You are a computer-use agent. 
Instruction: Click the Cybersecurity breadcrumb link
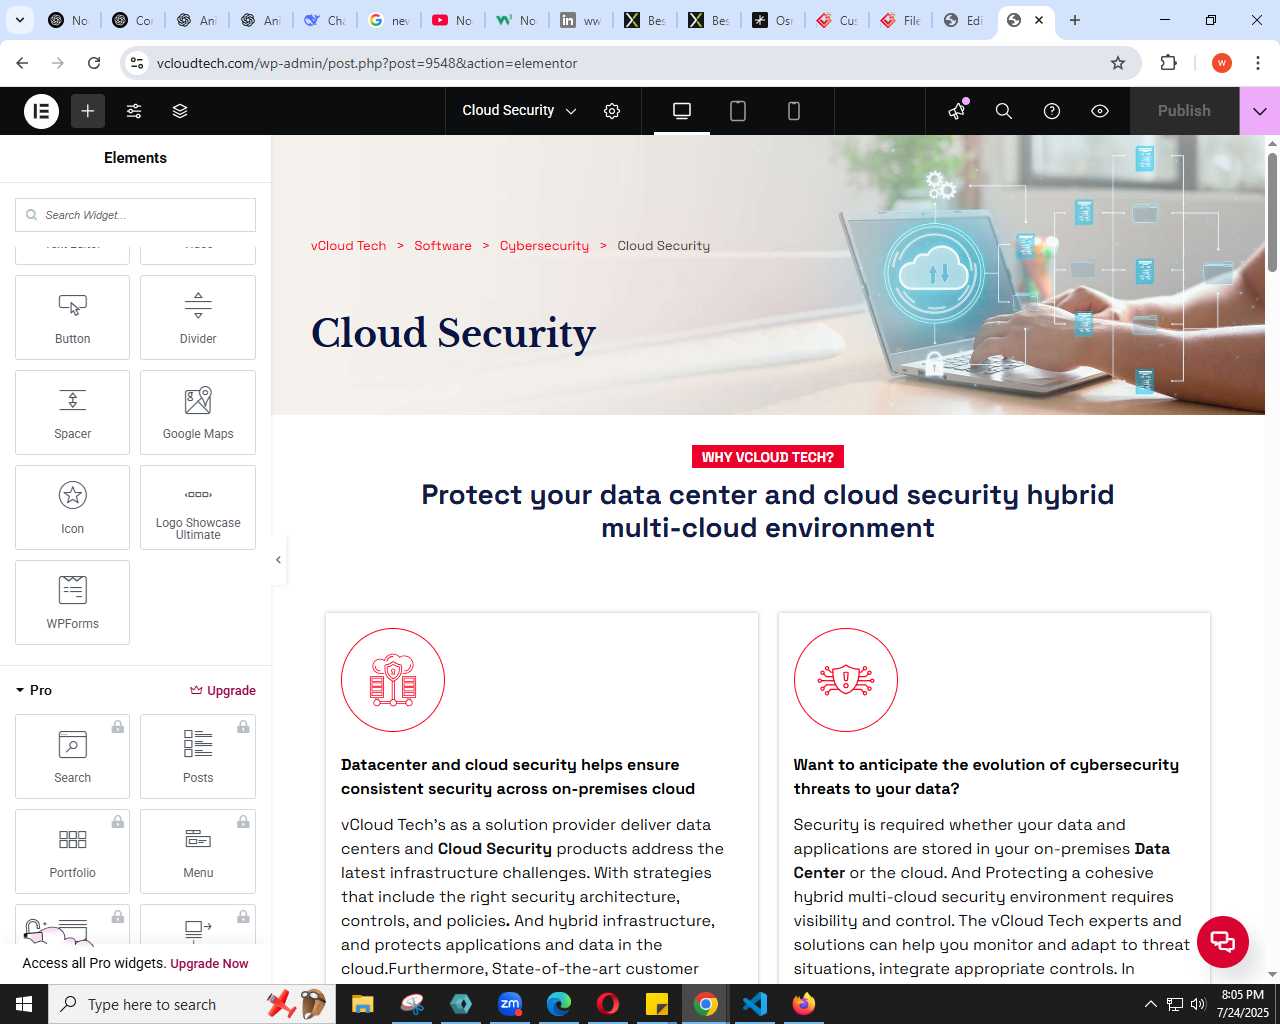click(x=544, y=246)
